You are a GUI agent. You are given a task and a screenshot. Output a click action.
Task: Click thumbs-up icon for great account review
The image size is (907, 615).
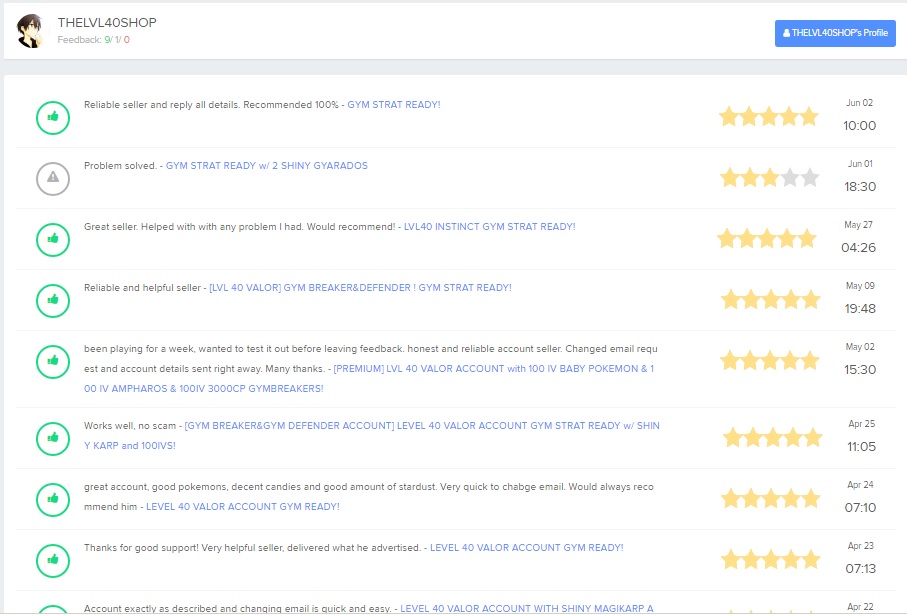pos(53,499)
